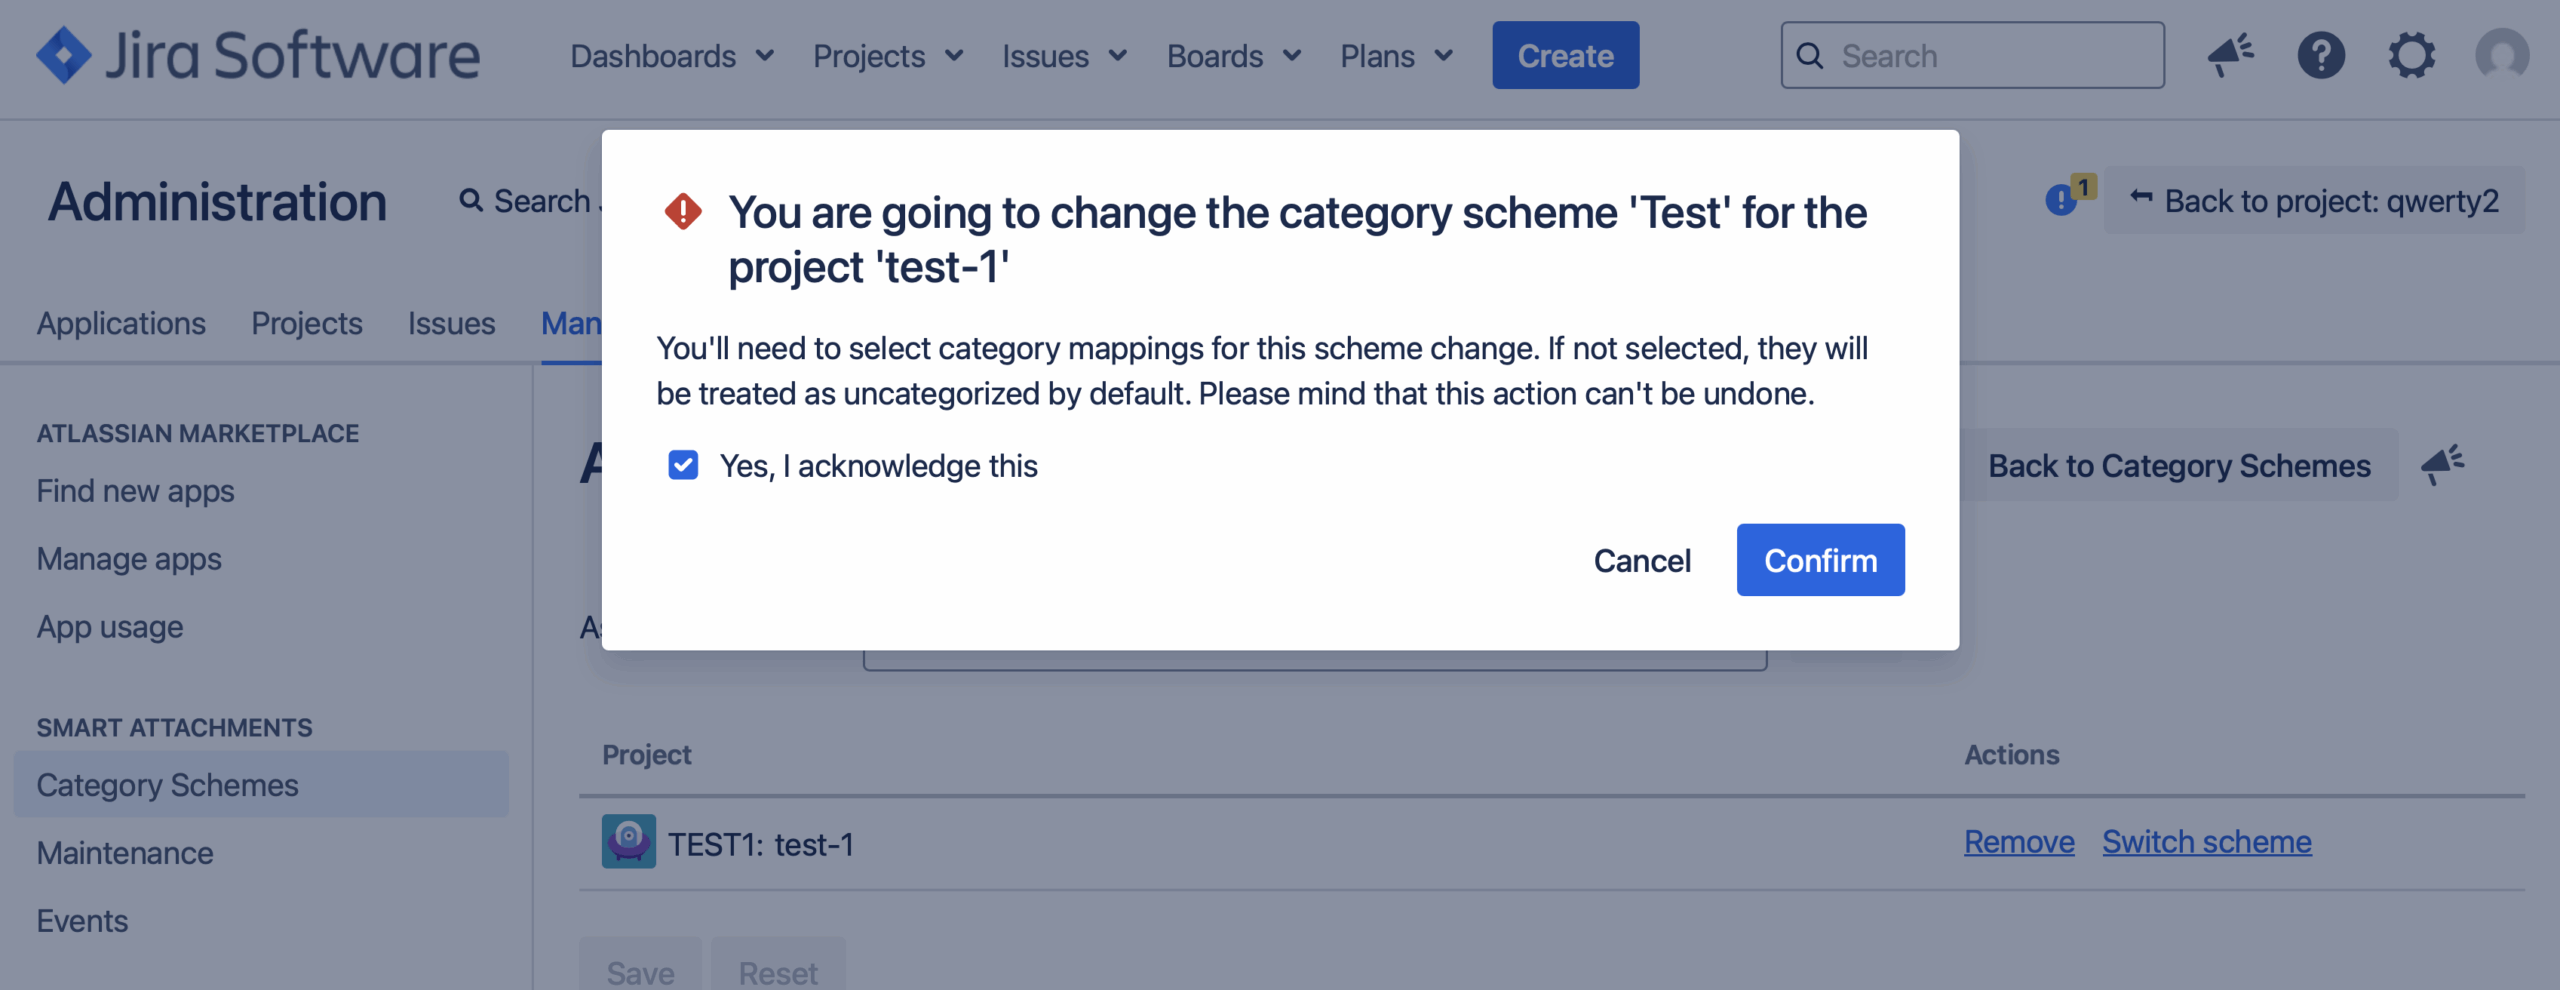Switch to the Applications admin tab

(x=121, y=323)
